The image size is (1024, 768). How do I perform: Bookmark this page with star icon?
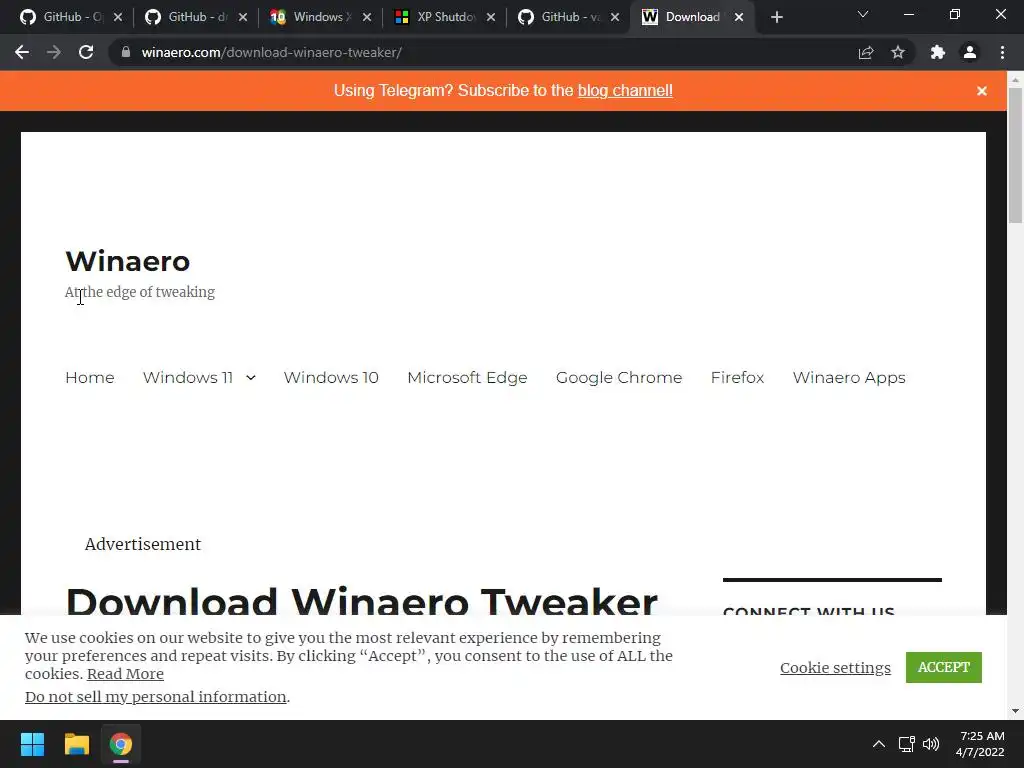pos(898,52)
